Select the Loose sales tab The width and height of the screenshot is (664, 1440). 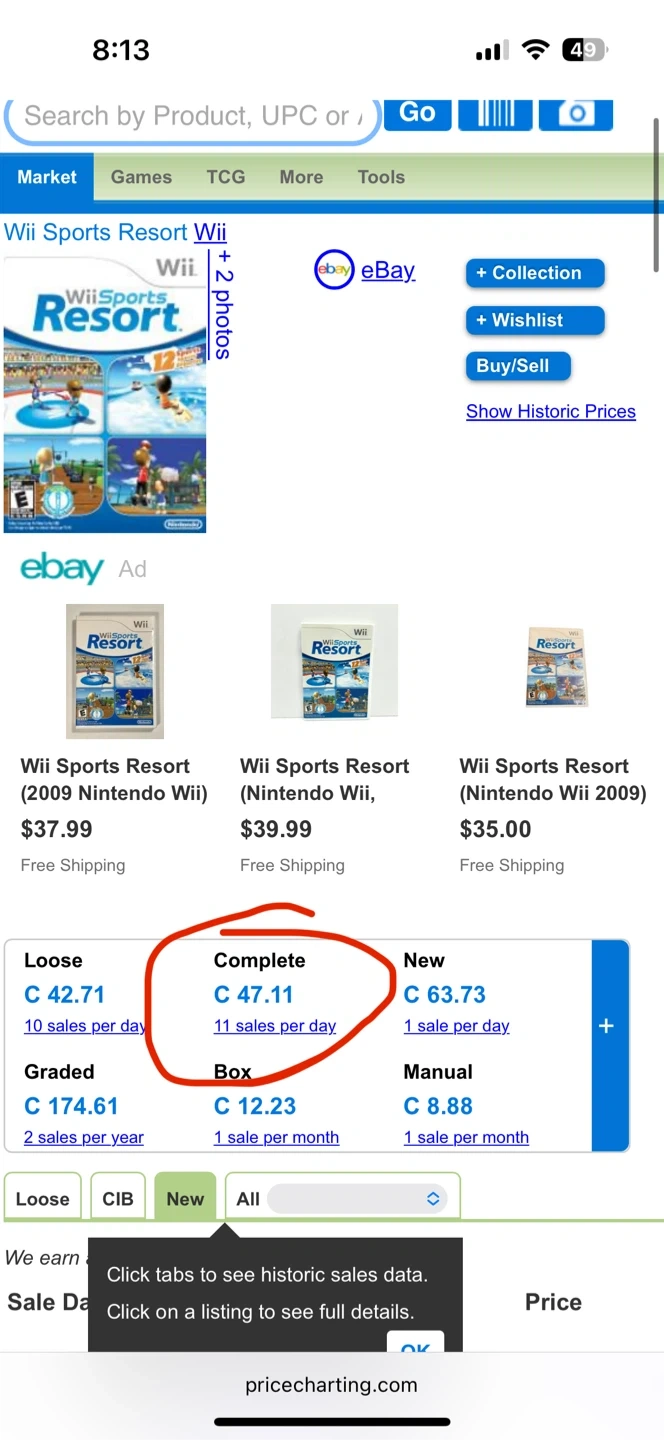(x=43, y=1198)
